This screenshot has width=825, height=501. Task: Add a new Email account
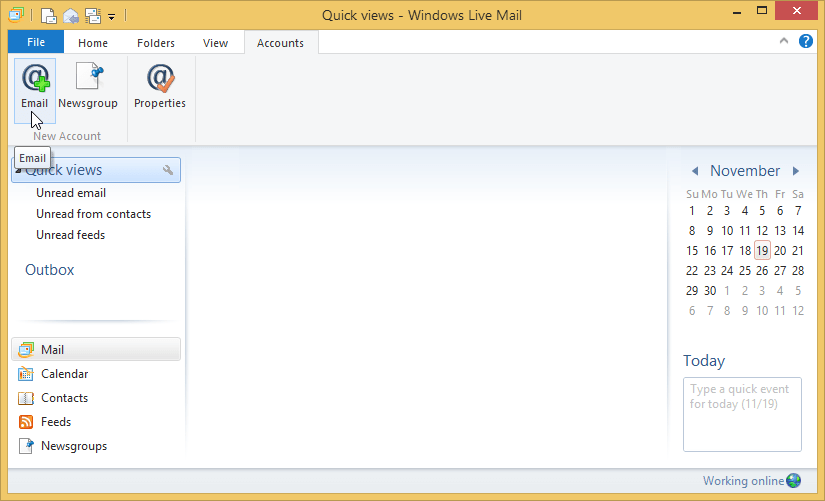click(x=35, y=91)
